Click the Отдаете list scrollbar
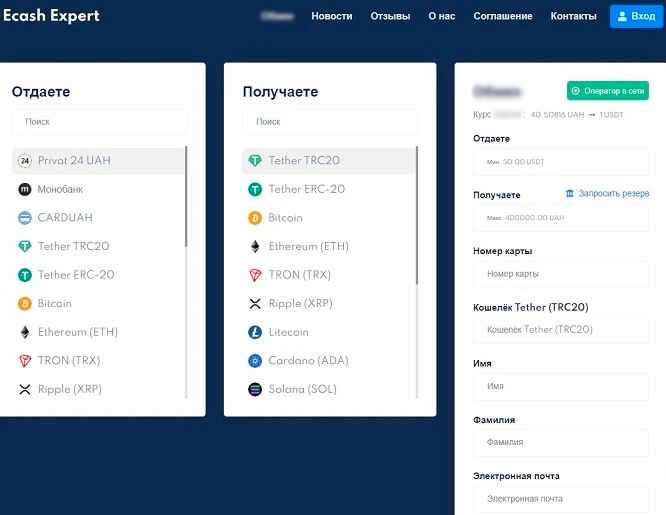This screenshot has width=666, height=515. click(186, 200)
